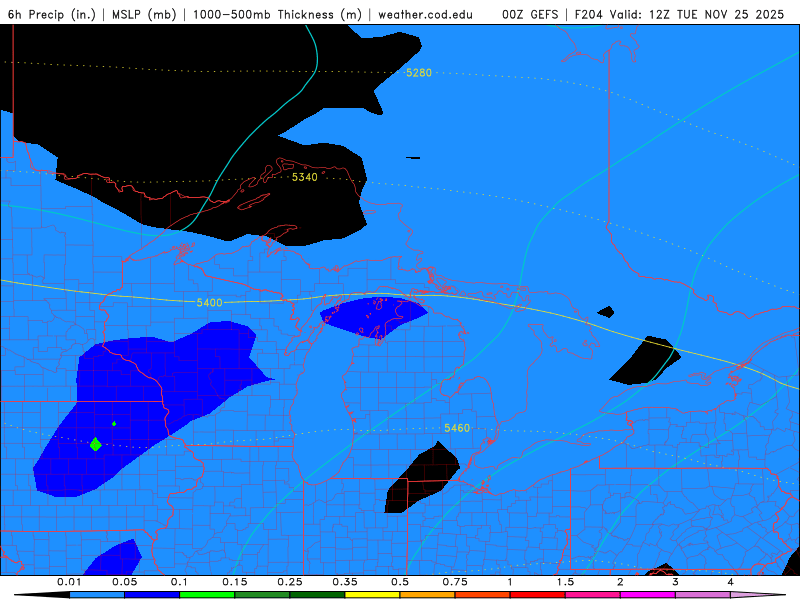The width and height of the screenshot is (800, 600).
Task: Click the '00Z GEFS' model run text
Action: (x=530, y=14)
